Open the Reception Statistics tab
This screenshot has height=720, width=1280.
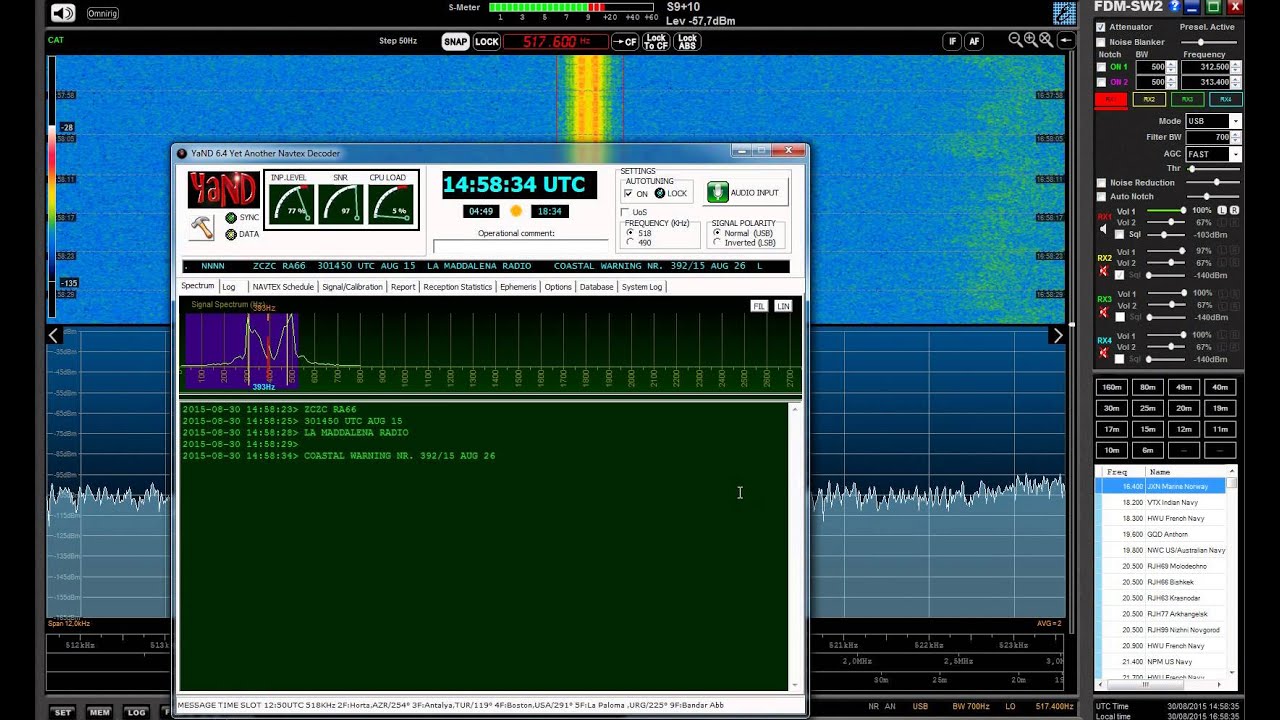[x=457, y=287]
